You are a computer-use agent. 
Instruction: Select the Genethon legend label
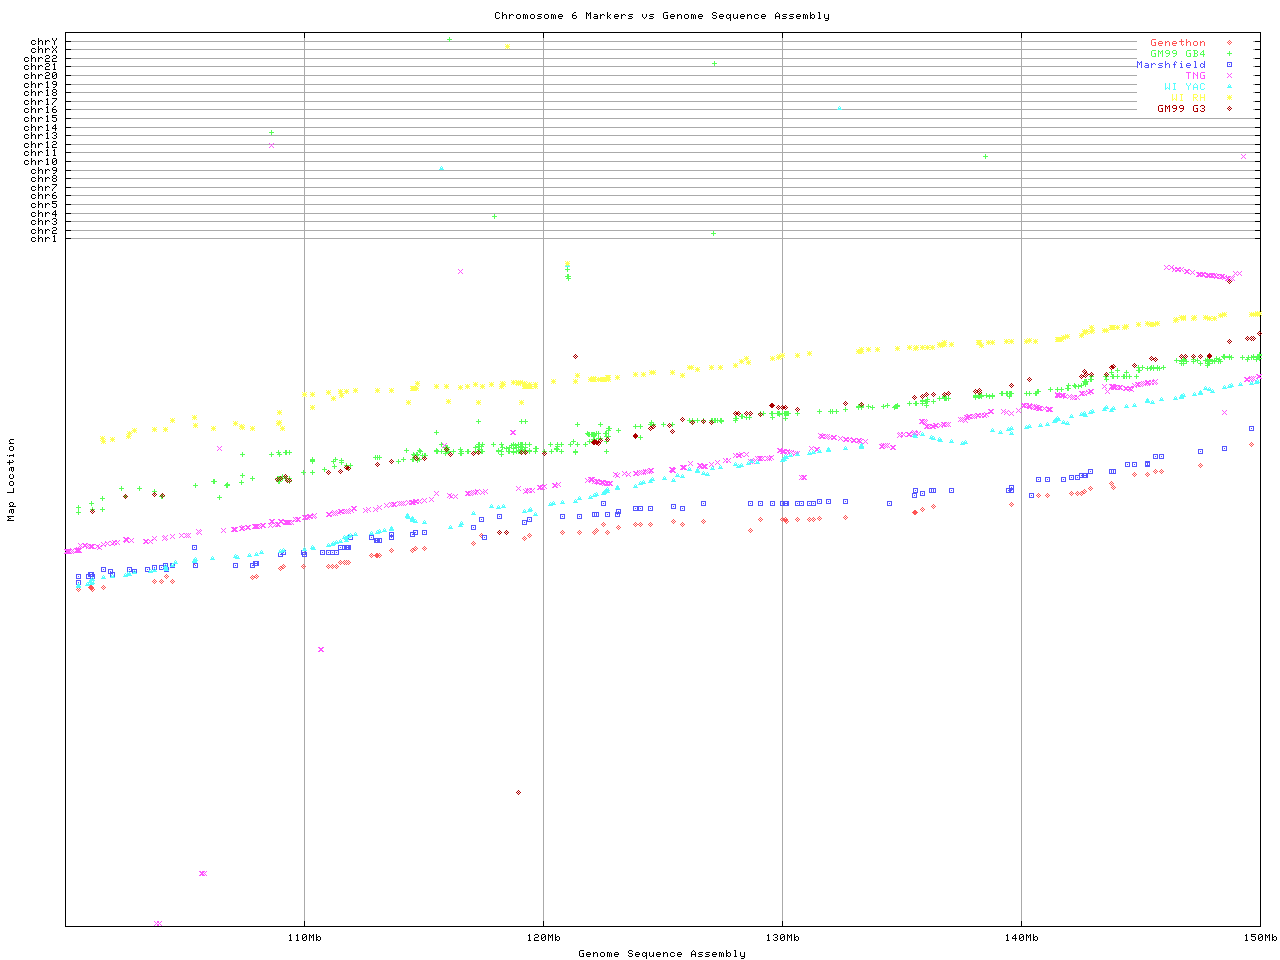[x=1177, y=43]
